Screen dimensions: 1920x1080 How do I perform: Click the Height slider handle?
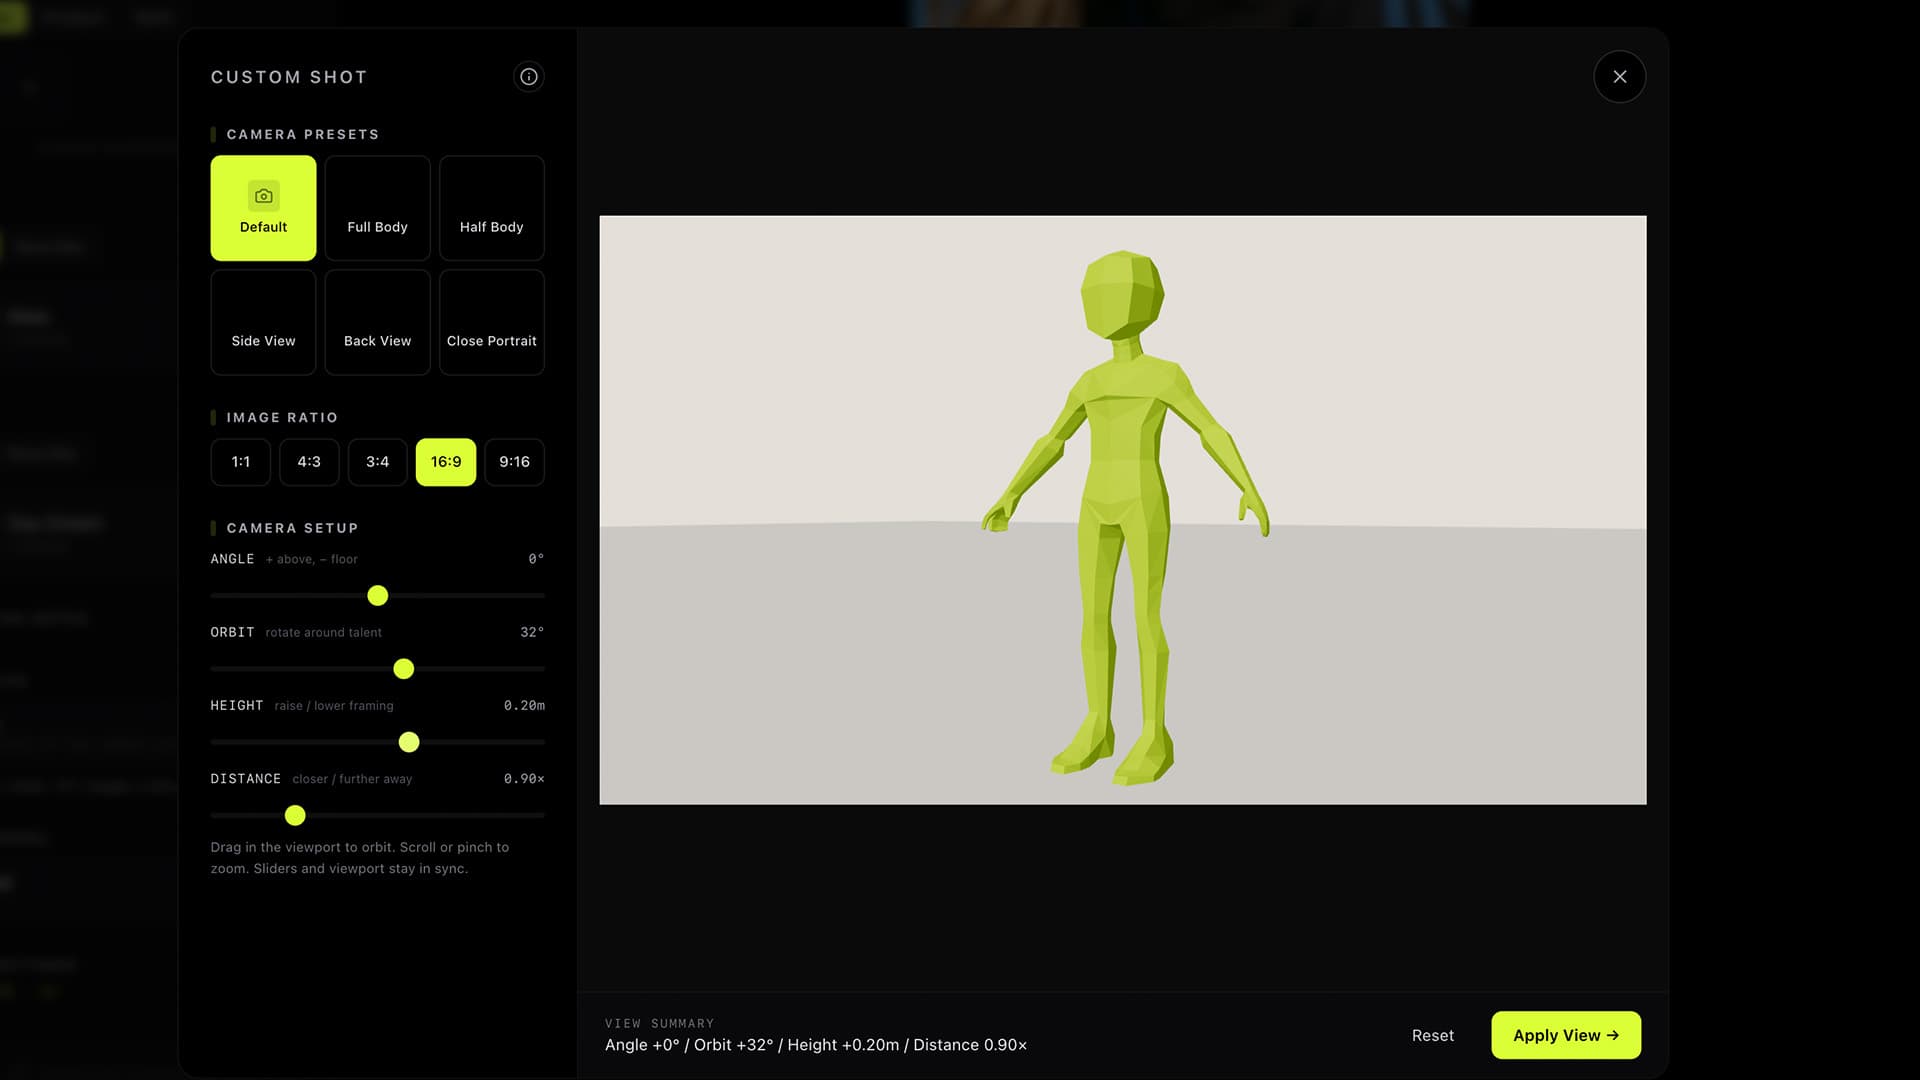[x=408, y=742]
